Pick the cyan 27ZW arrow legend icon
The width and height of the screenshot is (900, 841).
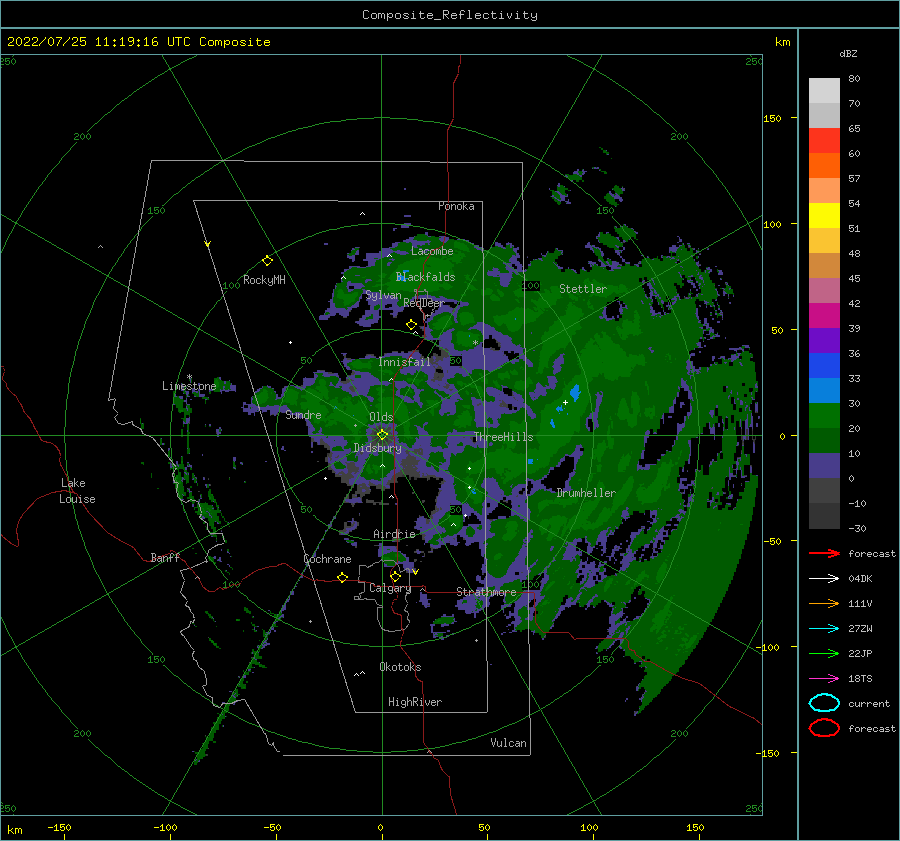click(x=824, y=629)
